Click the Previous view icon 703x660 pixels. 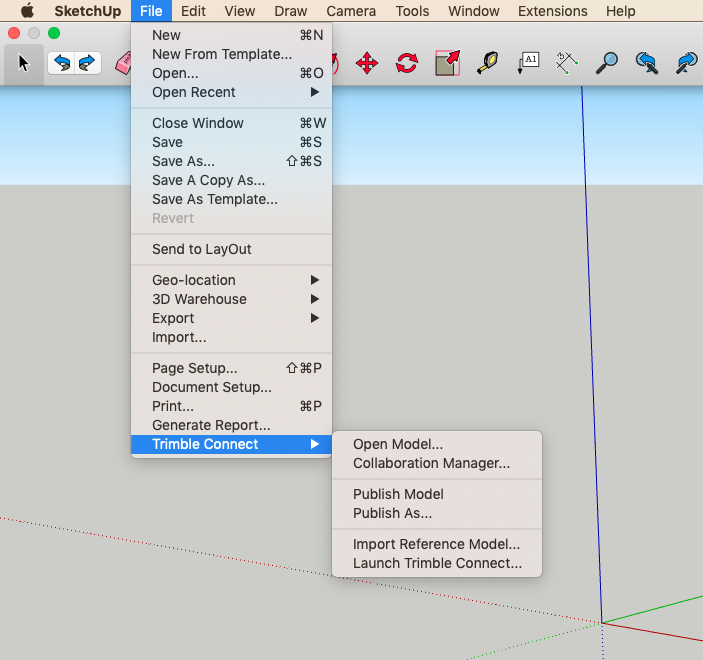[x=647, y=63]
